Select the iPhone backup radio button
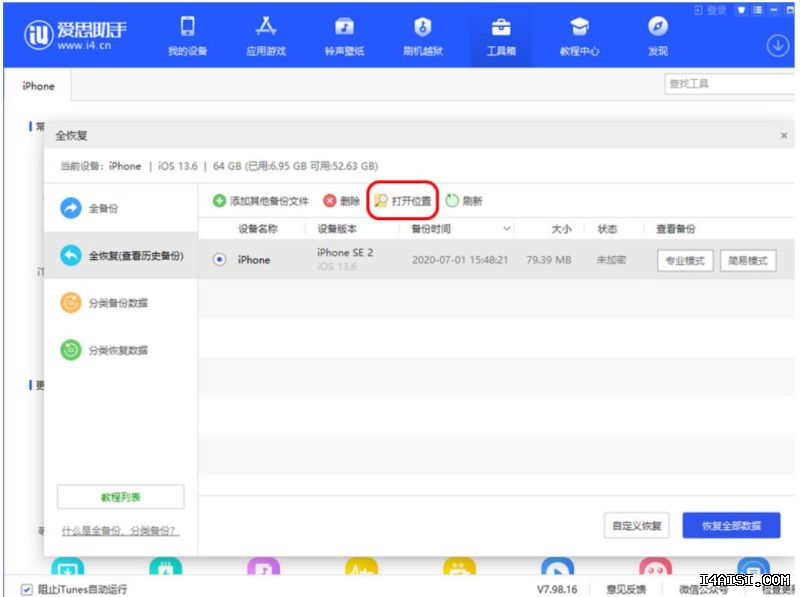Viewport: 800px width, 597px height. point(219,260)
